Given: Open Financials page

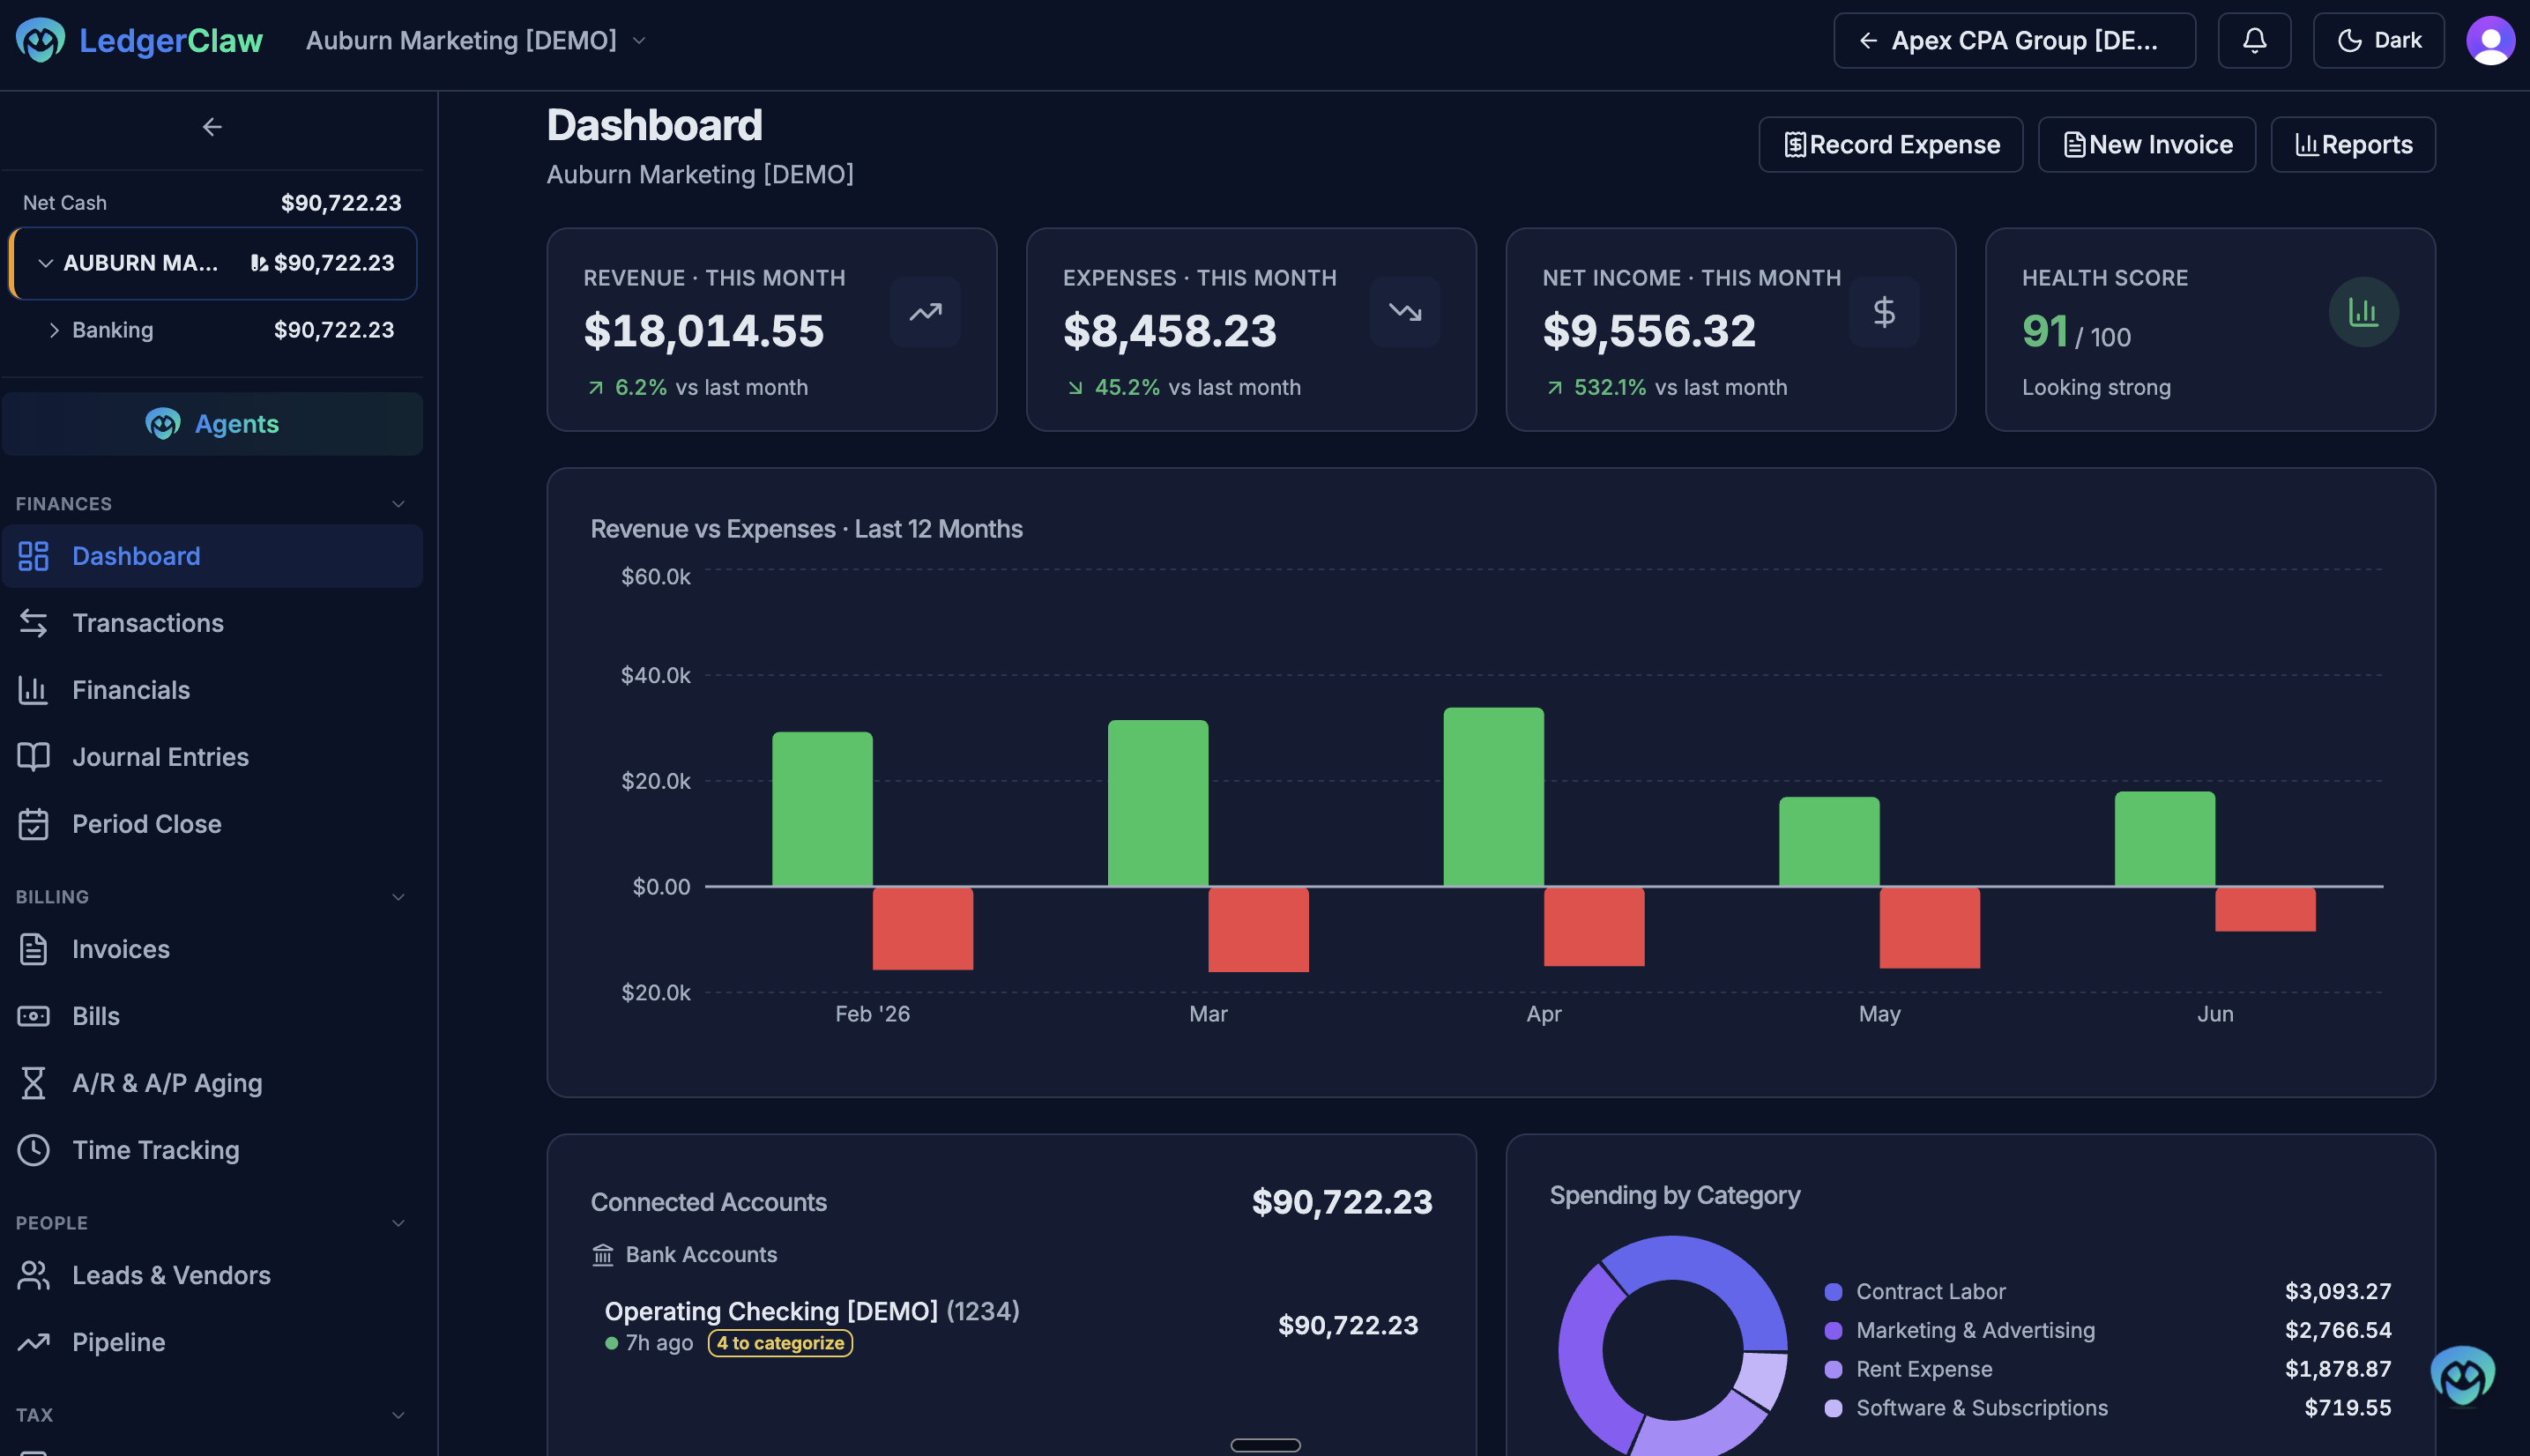Looking at the screenshot, I should (212, 690).
